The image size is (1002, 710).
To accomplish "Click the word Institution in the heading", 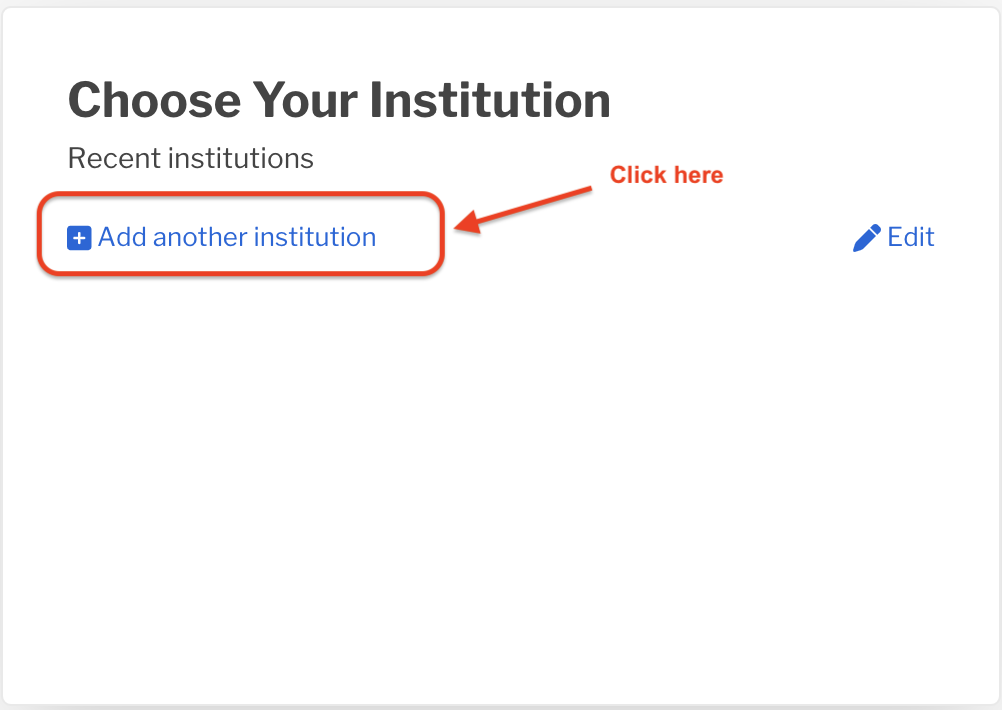I will [x=490, y=101].
